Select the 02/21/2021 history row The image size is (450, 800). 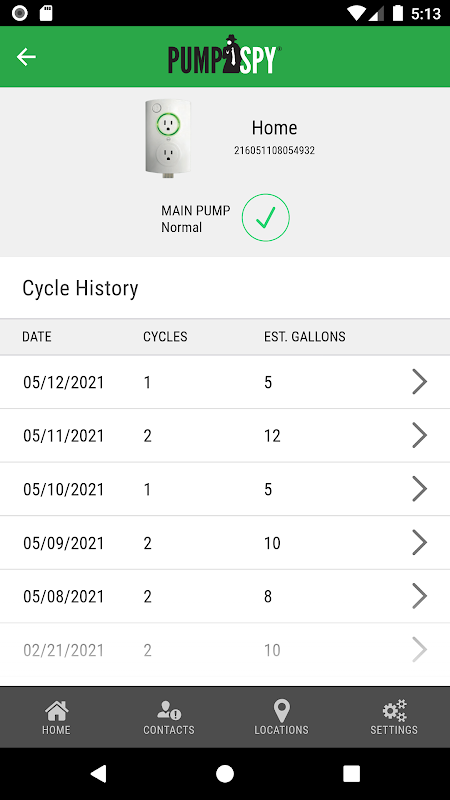(225, 650)
